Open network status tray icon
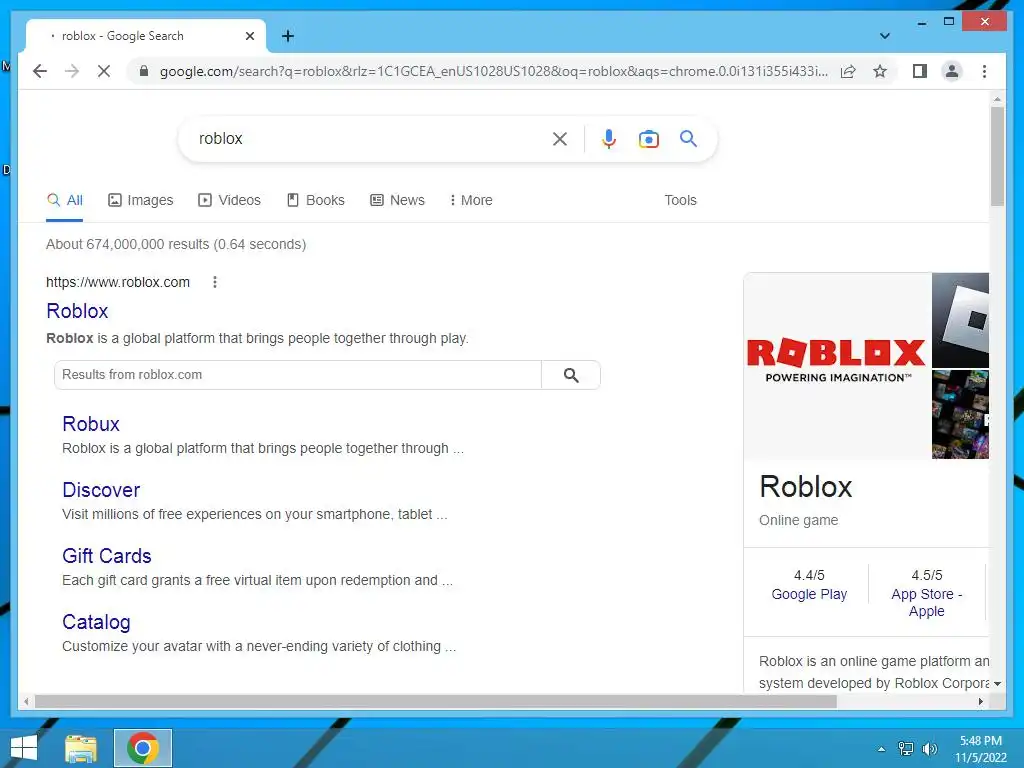 pos(906,749)
